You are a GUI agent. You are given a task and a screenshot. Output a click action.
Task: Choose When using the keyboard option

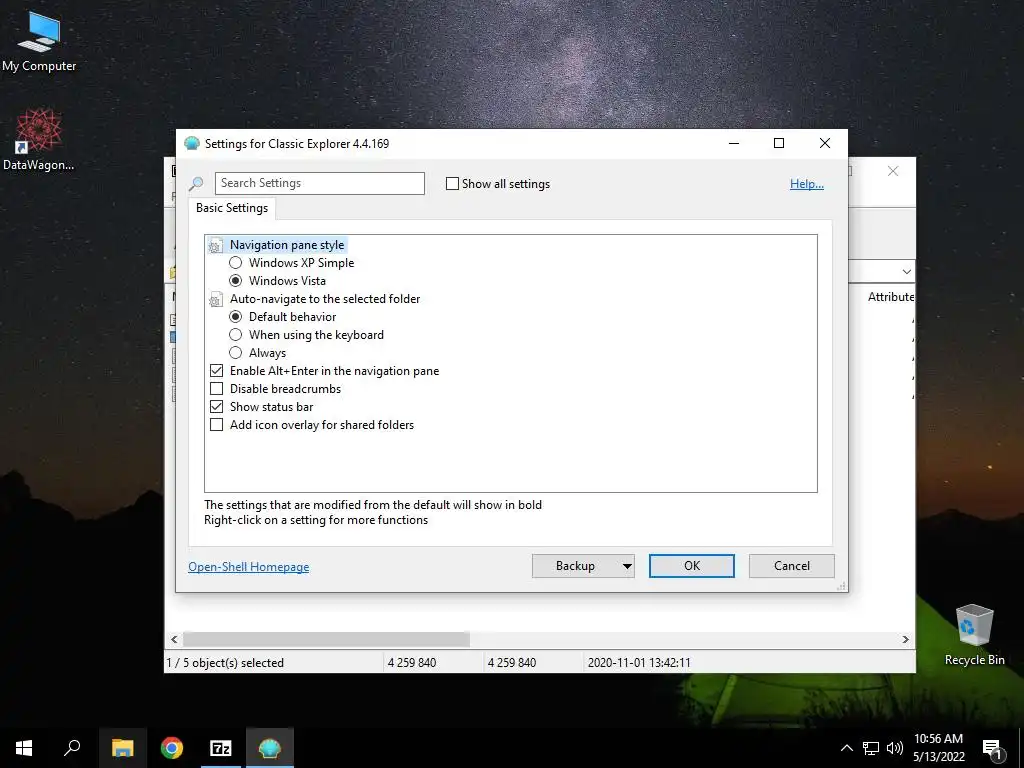[x=236, y=335]
